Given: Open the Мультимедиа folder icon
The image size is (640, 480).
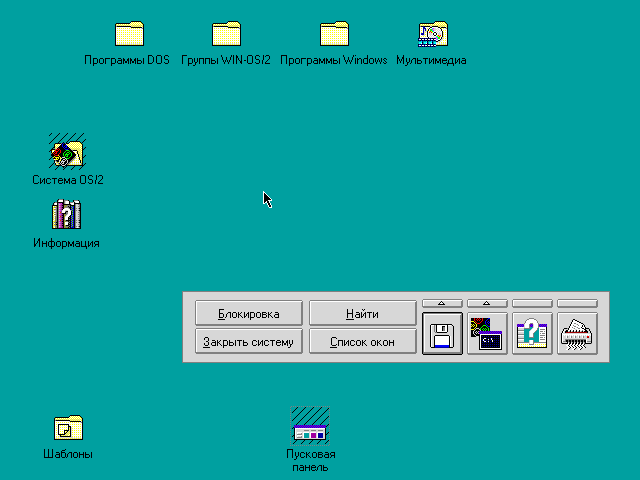Looking at the screenshot, I should 432,35.
